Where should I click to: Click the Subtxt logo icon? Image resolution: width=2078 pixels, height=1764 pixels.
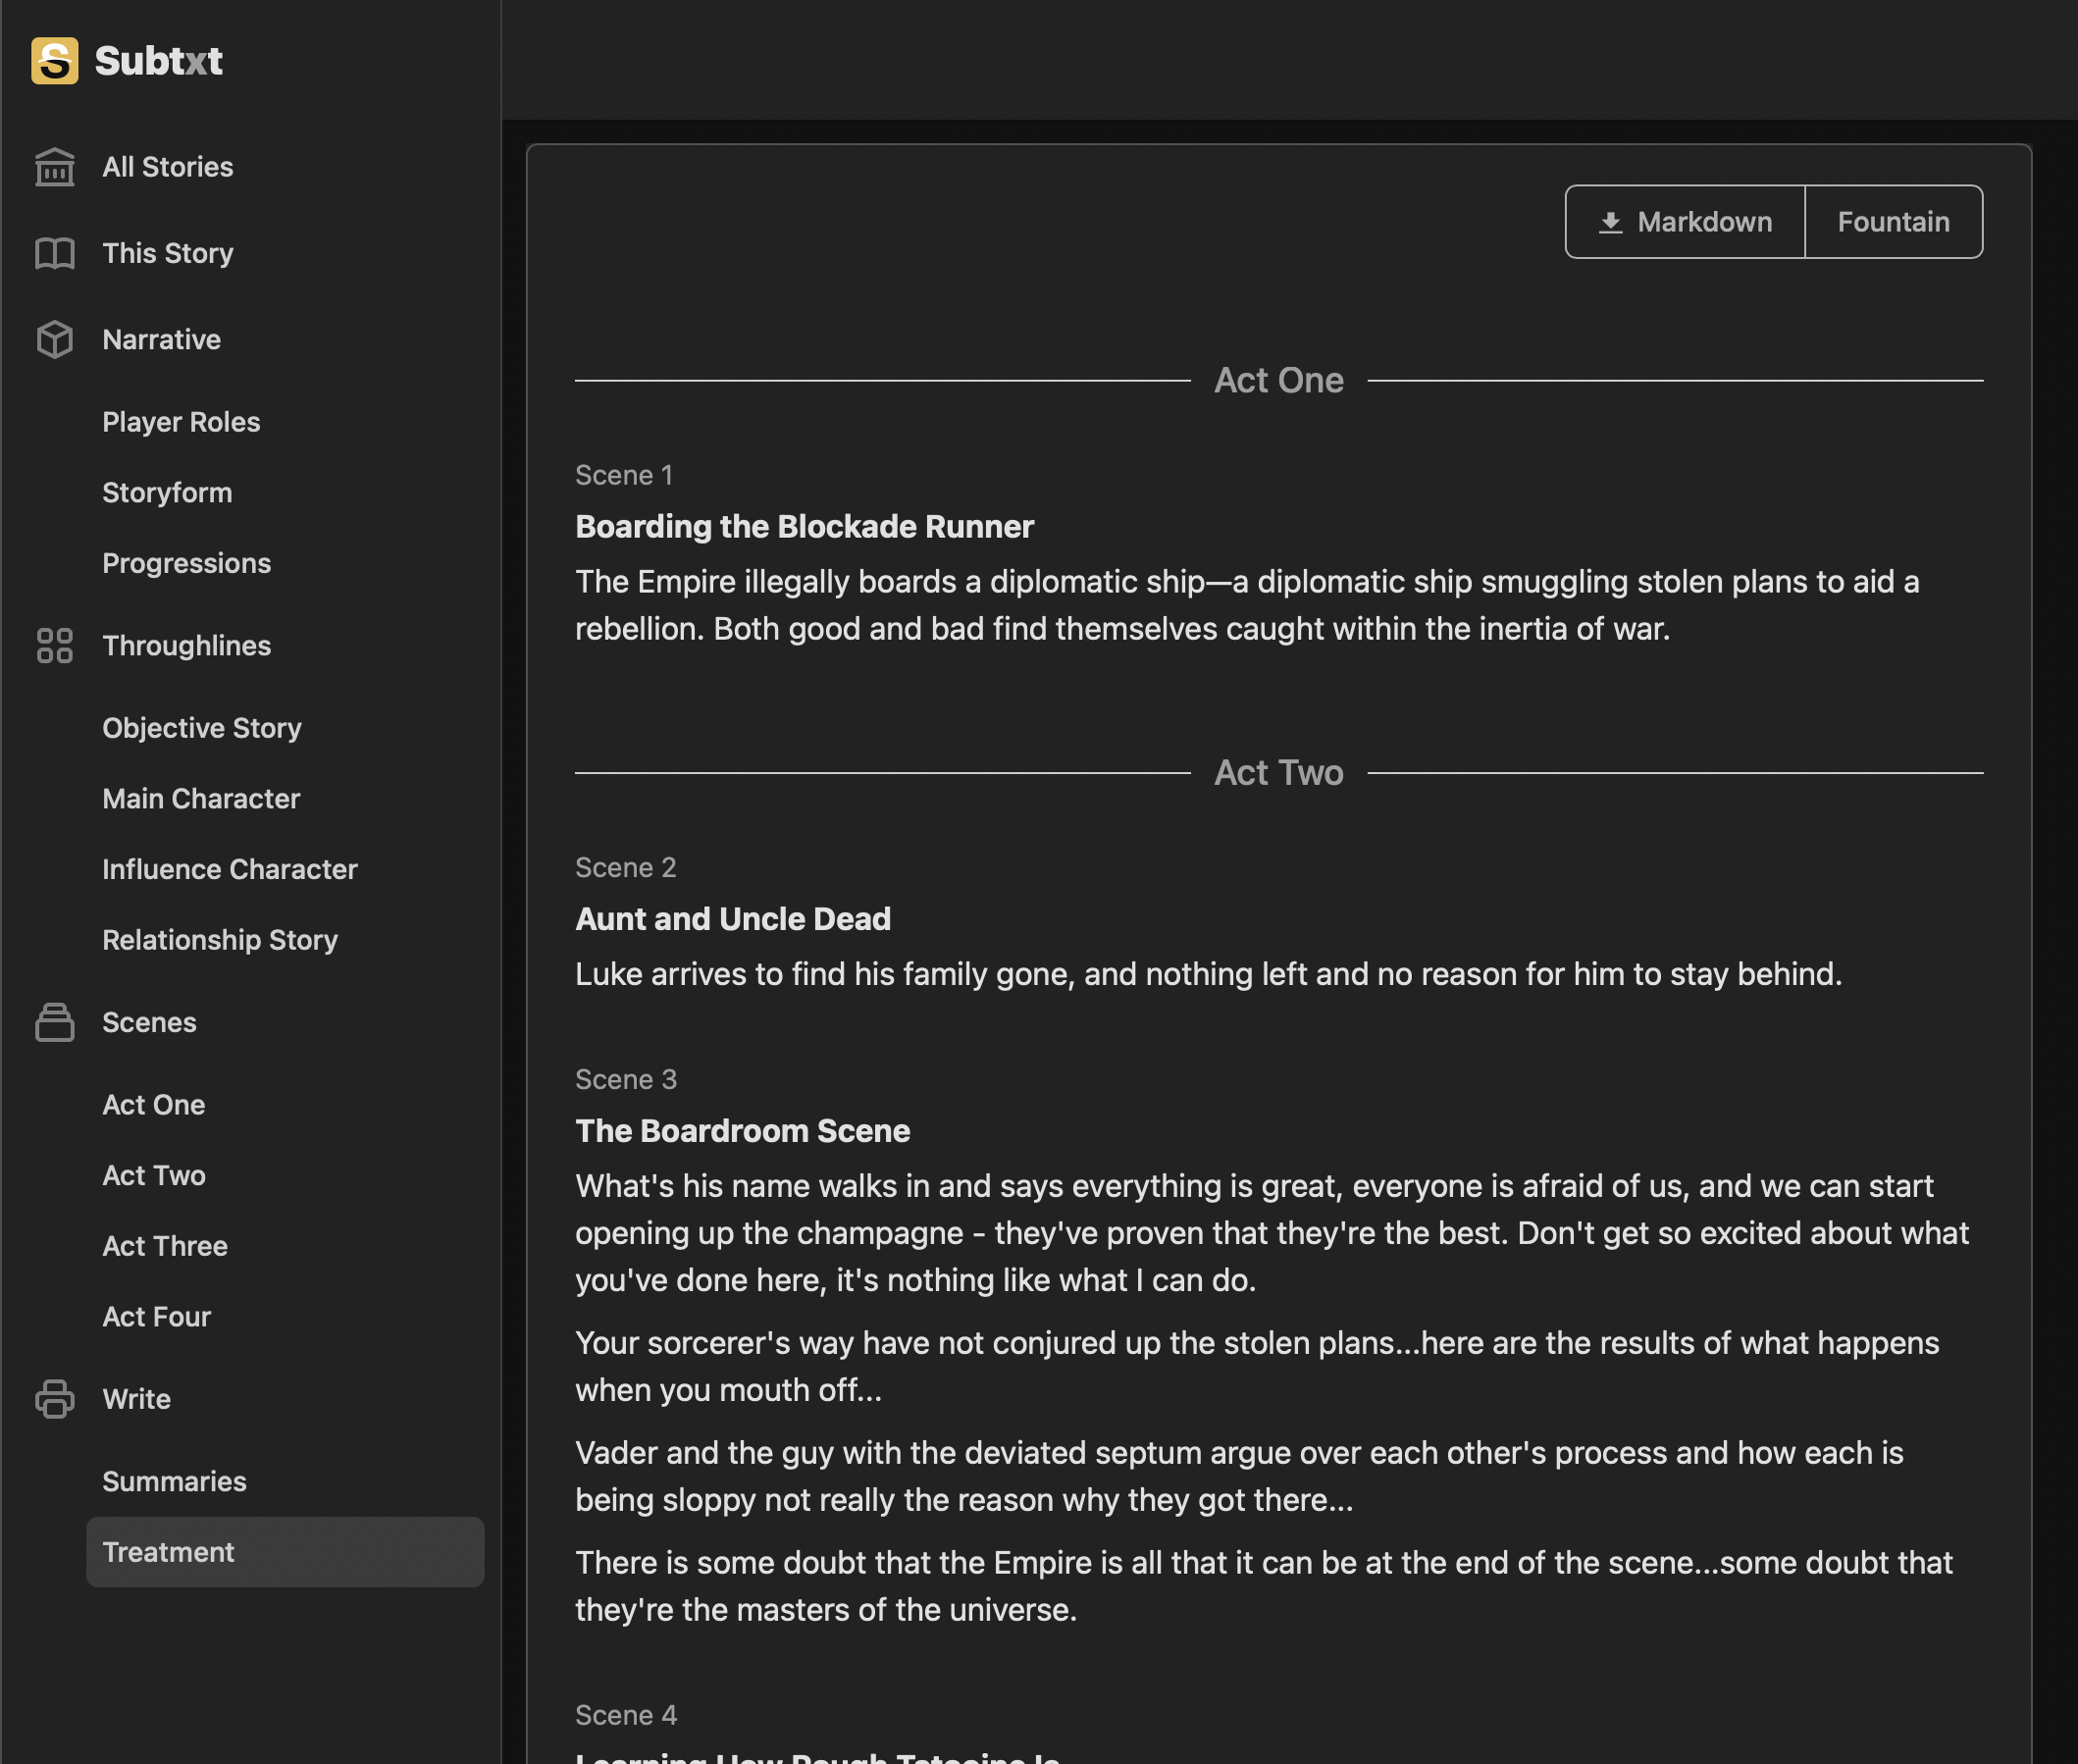[x=55, y=61]
